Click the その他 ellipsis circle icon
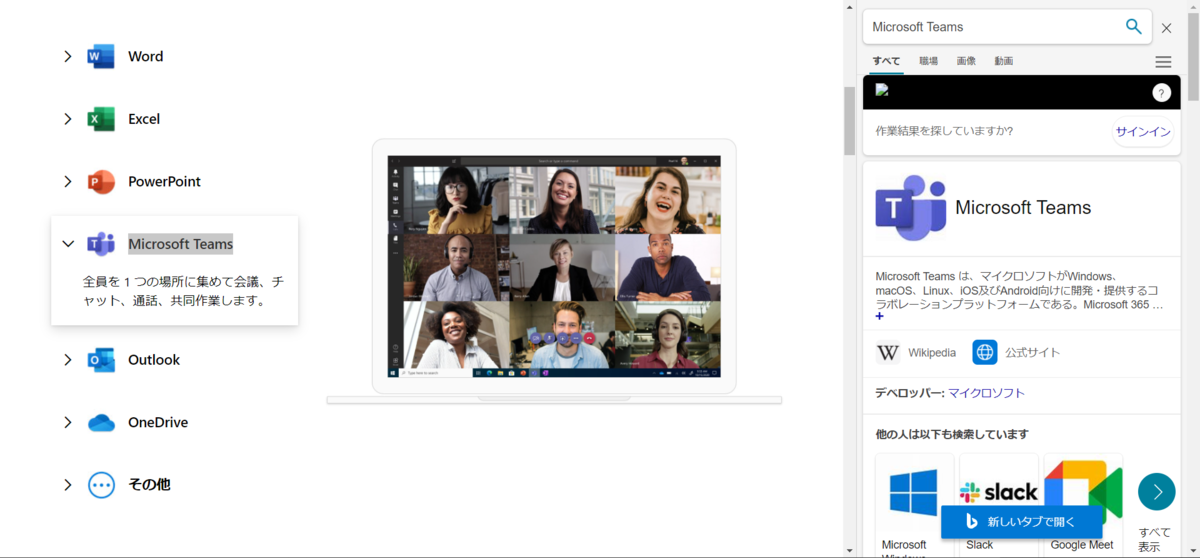1200x558 pixels. click(x=101, y=485)
